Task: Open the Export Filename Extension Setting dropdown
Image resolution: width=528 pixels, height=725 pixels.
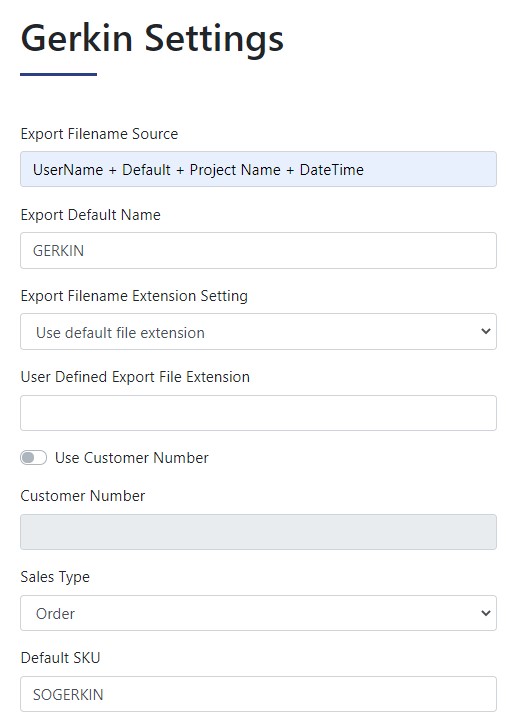Action: (258, 332)
